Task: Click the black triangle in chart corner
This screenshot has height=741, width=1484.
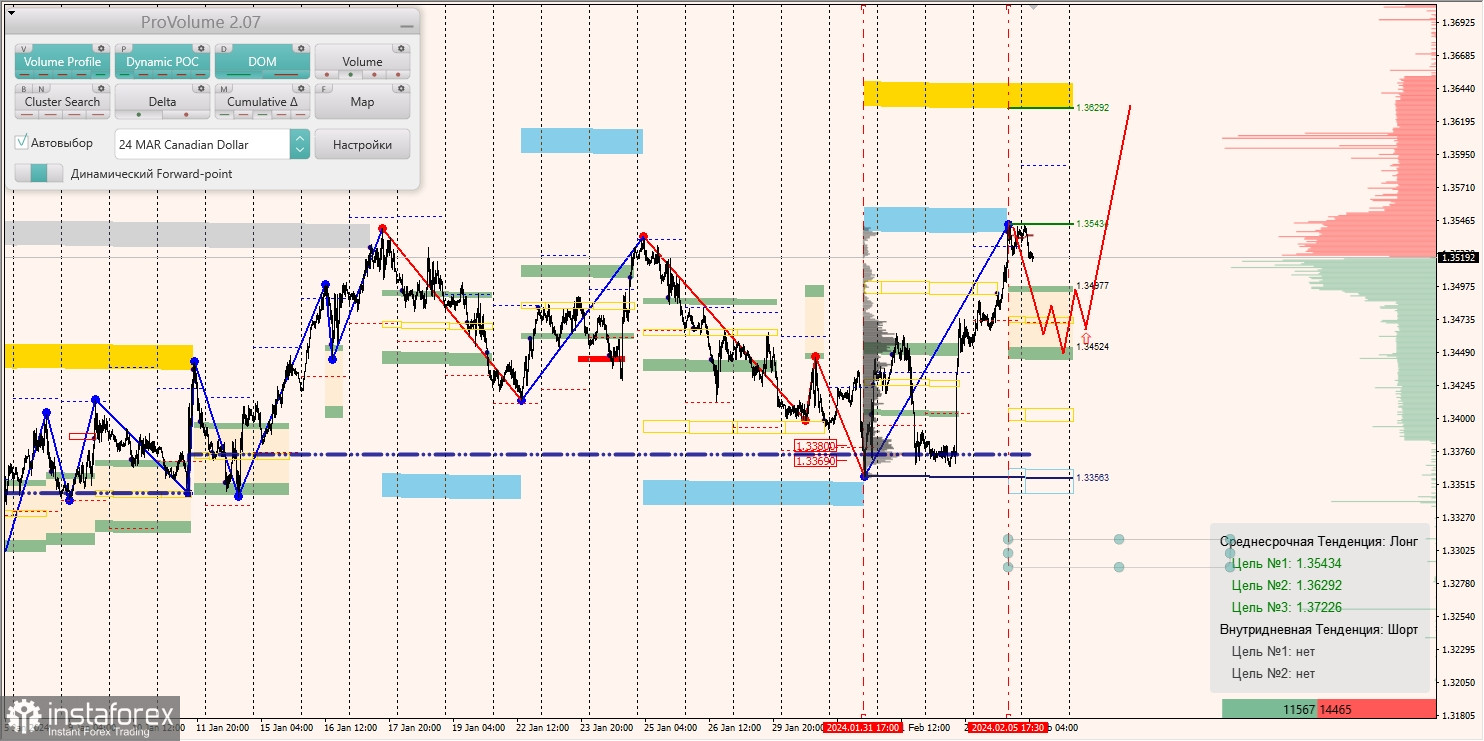Action: point(11,13)
